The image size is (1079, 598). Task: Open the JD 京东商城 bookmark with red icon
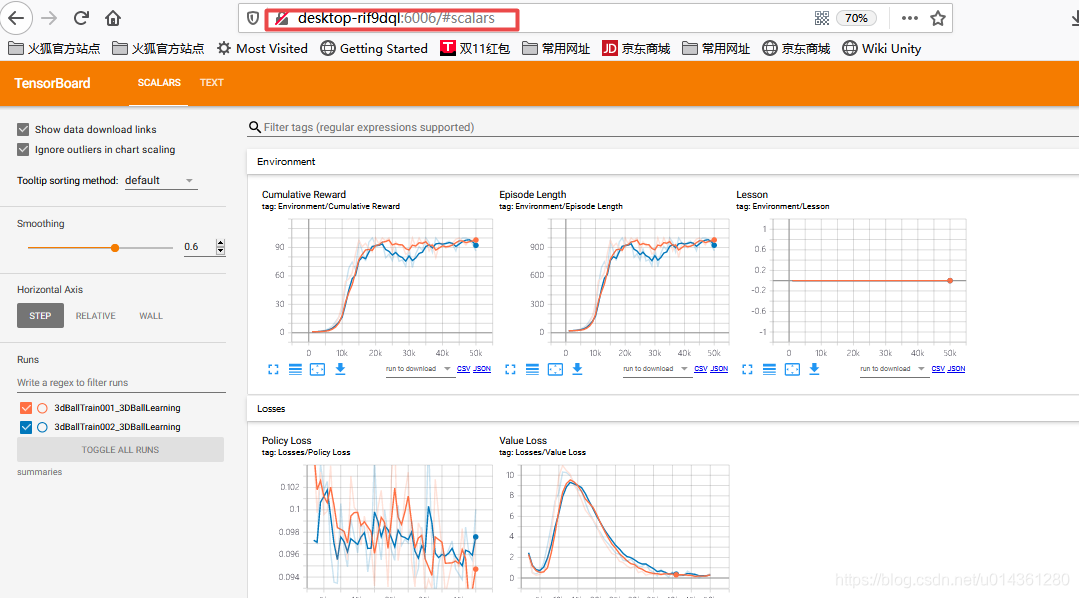(x=636, y=48)
